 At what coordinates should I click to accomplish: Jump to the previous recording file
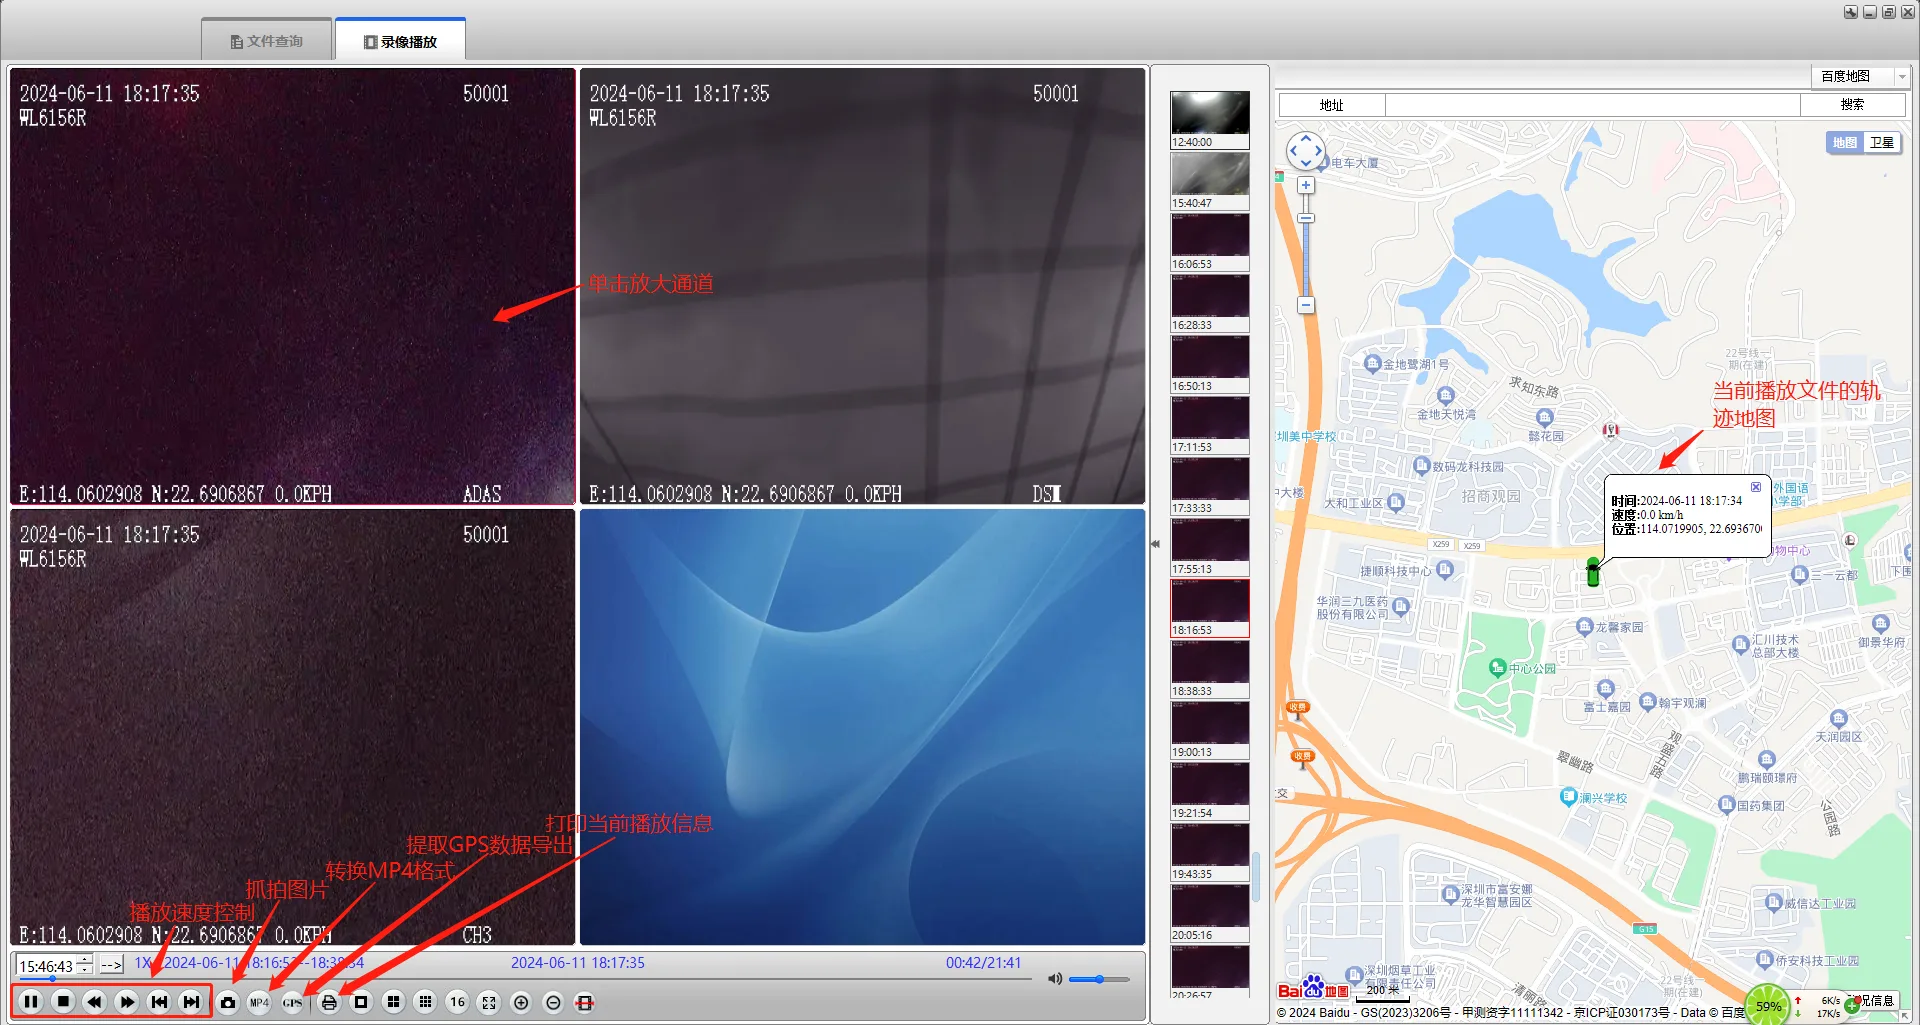159,1002
